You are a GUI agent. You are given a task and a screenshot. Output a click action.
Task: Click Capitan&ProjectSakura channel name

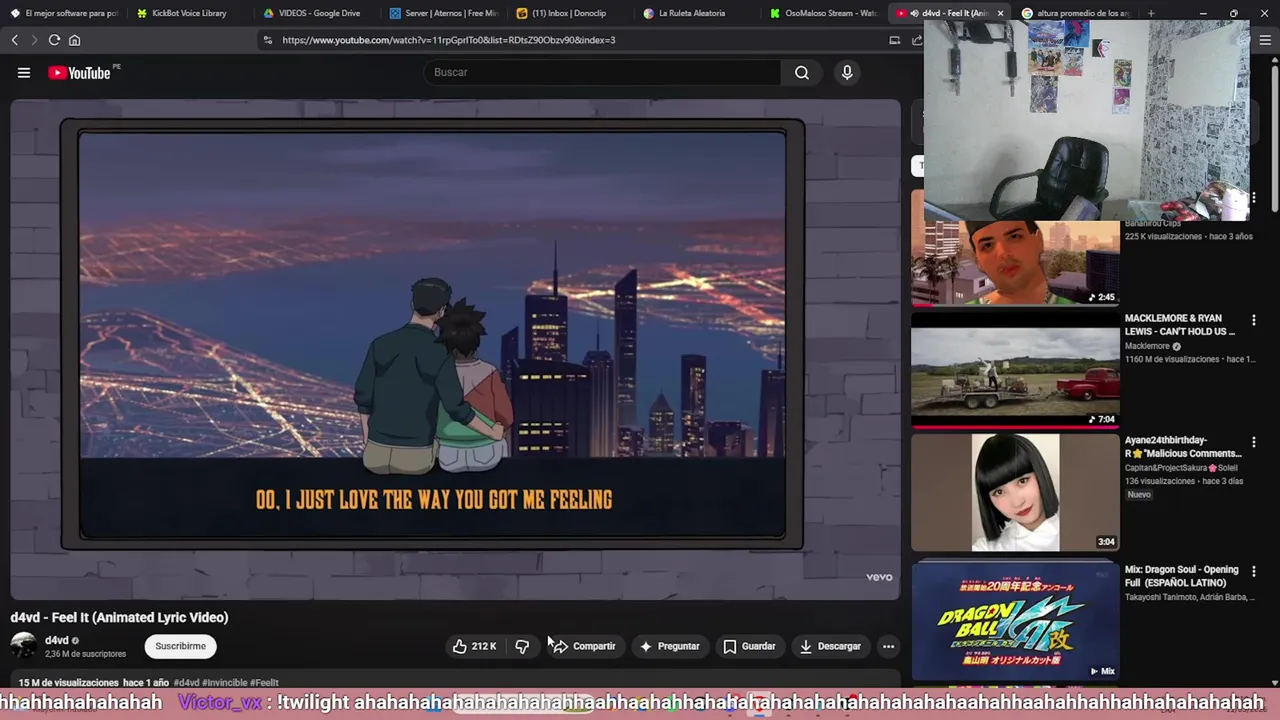pos(1181,468)
